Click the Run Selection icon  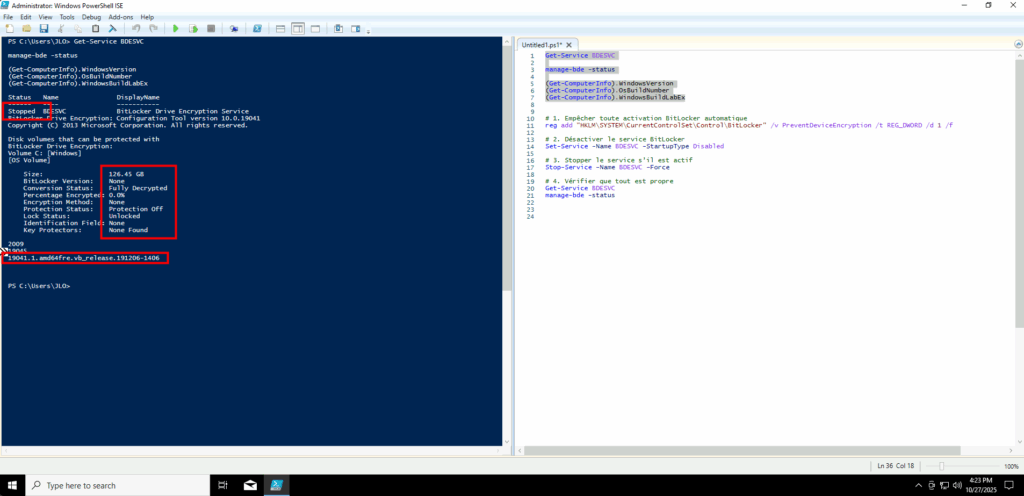point(193,28)
